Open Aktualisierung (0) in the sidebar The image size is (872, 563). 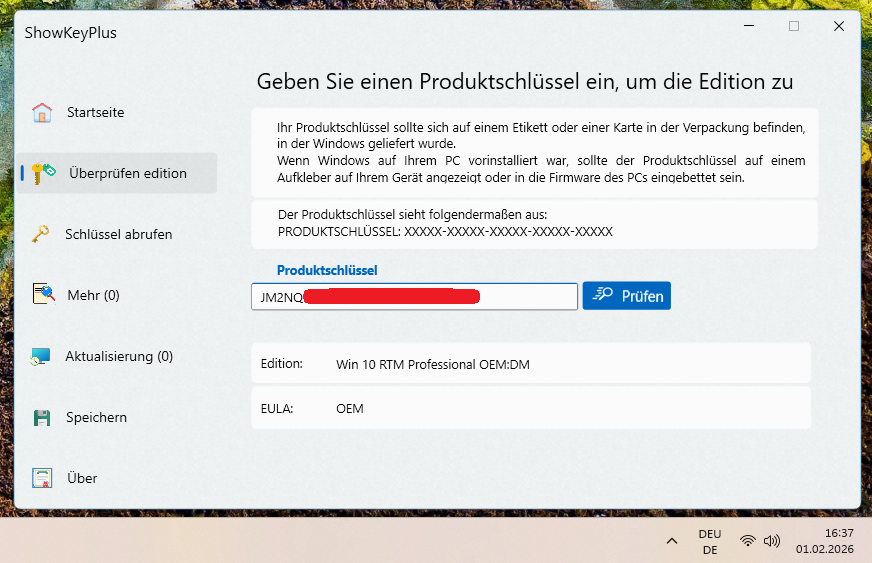tap(117, 356)
